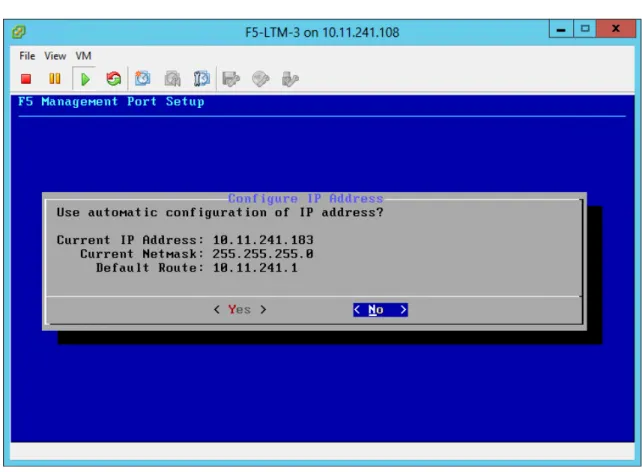Maximize the F5-LTM-3 console window
The width and height of the screenshot is (642, 472).
585,29
